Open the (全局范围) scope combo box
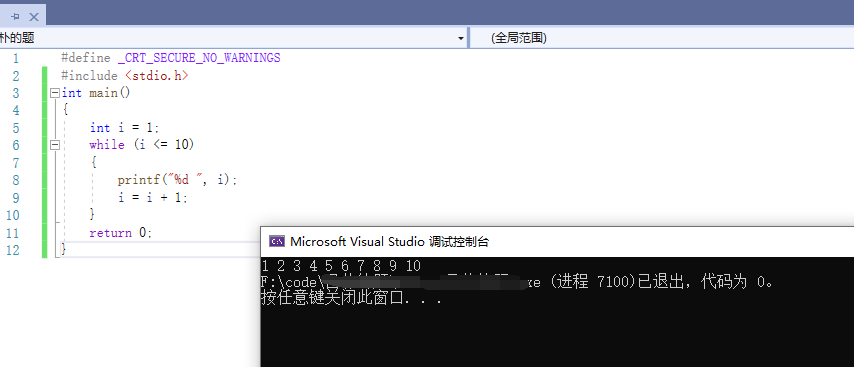The height and width of the screenshot is (367, 854). 661,38
